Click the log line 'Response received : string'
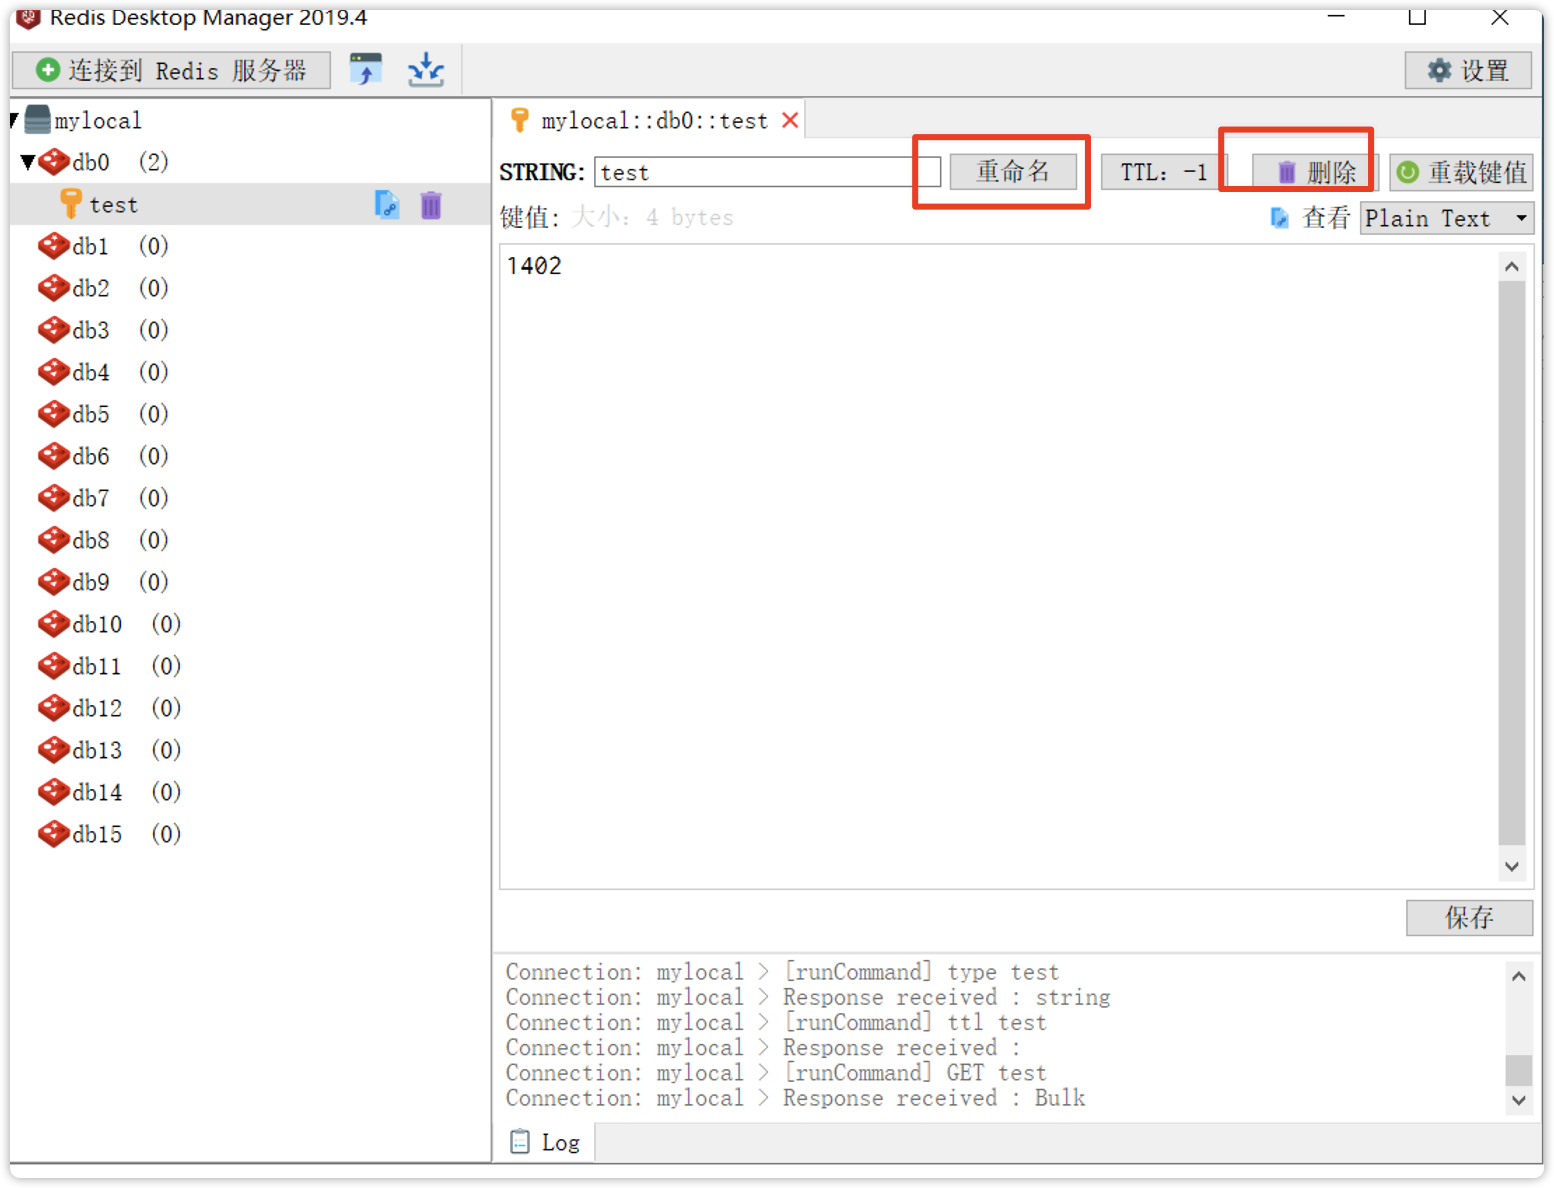Screen dimensions: 1554x1188 808,997
